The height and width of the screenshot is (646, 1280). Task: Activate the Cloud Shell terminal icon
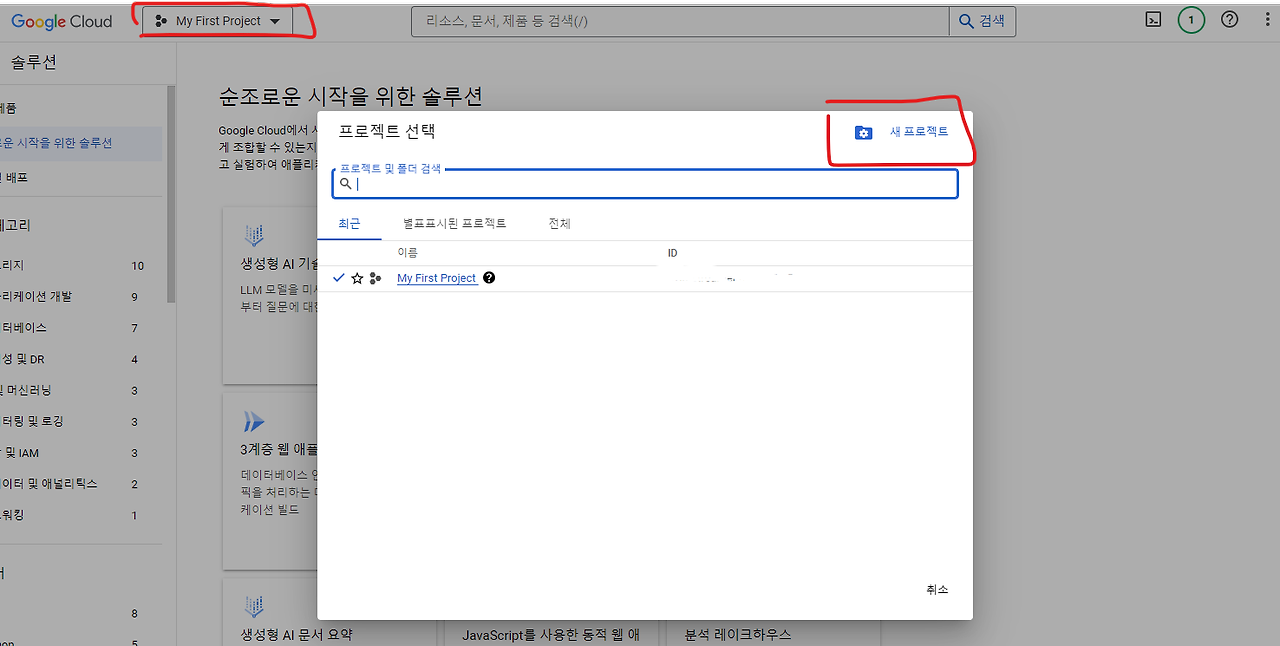[1153, 20]
